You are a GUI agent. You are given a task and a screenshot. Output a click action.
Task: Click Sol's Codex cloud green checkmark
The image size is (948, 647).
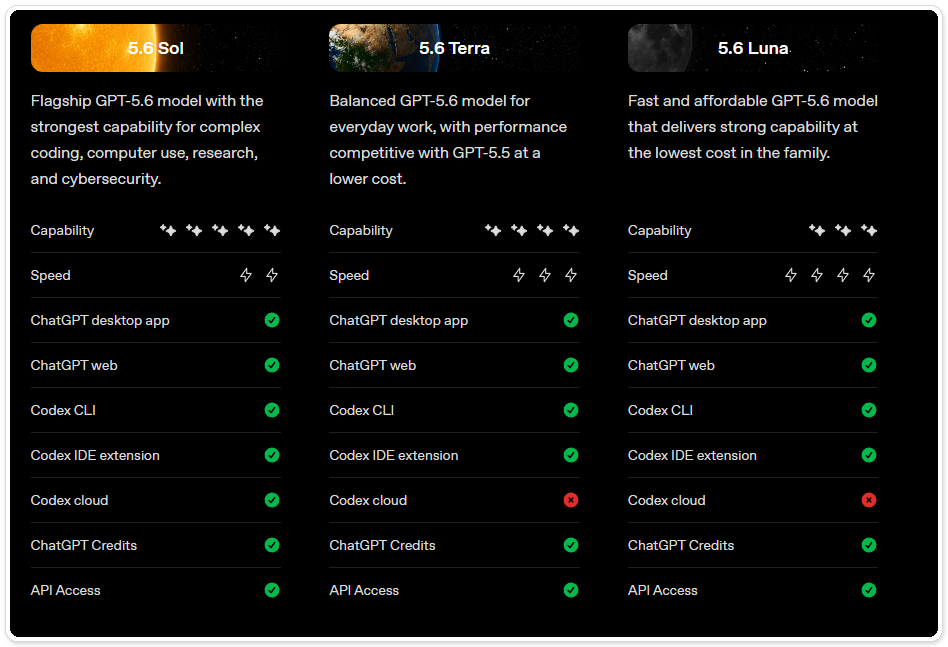[272, 500]
